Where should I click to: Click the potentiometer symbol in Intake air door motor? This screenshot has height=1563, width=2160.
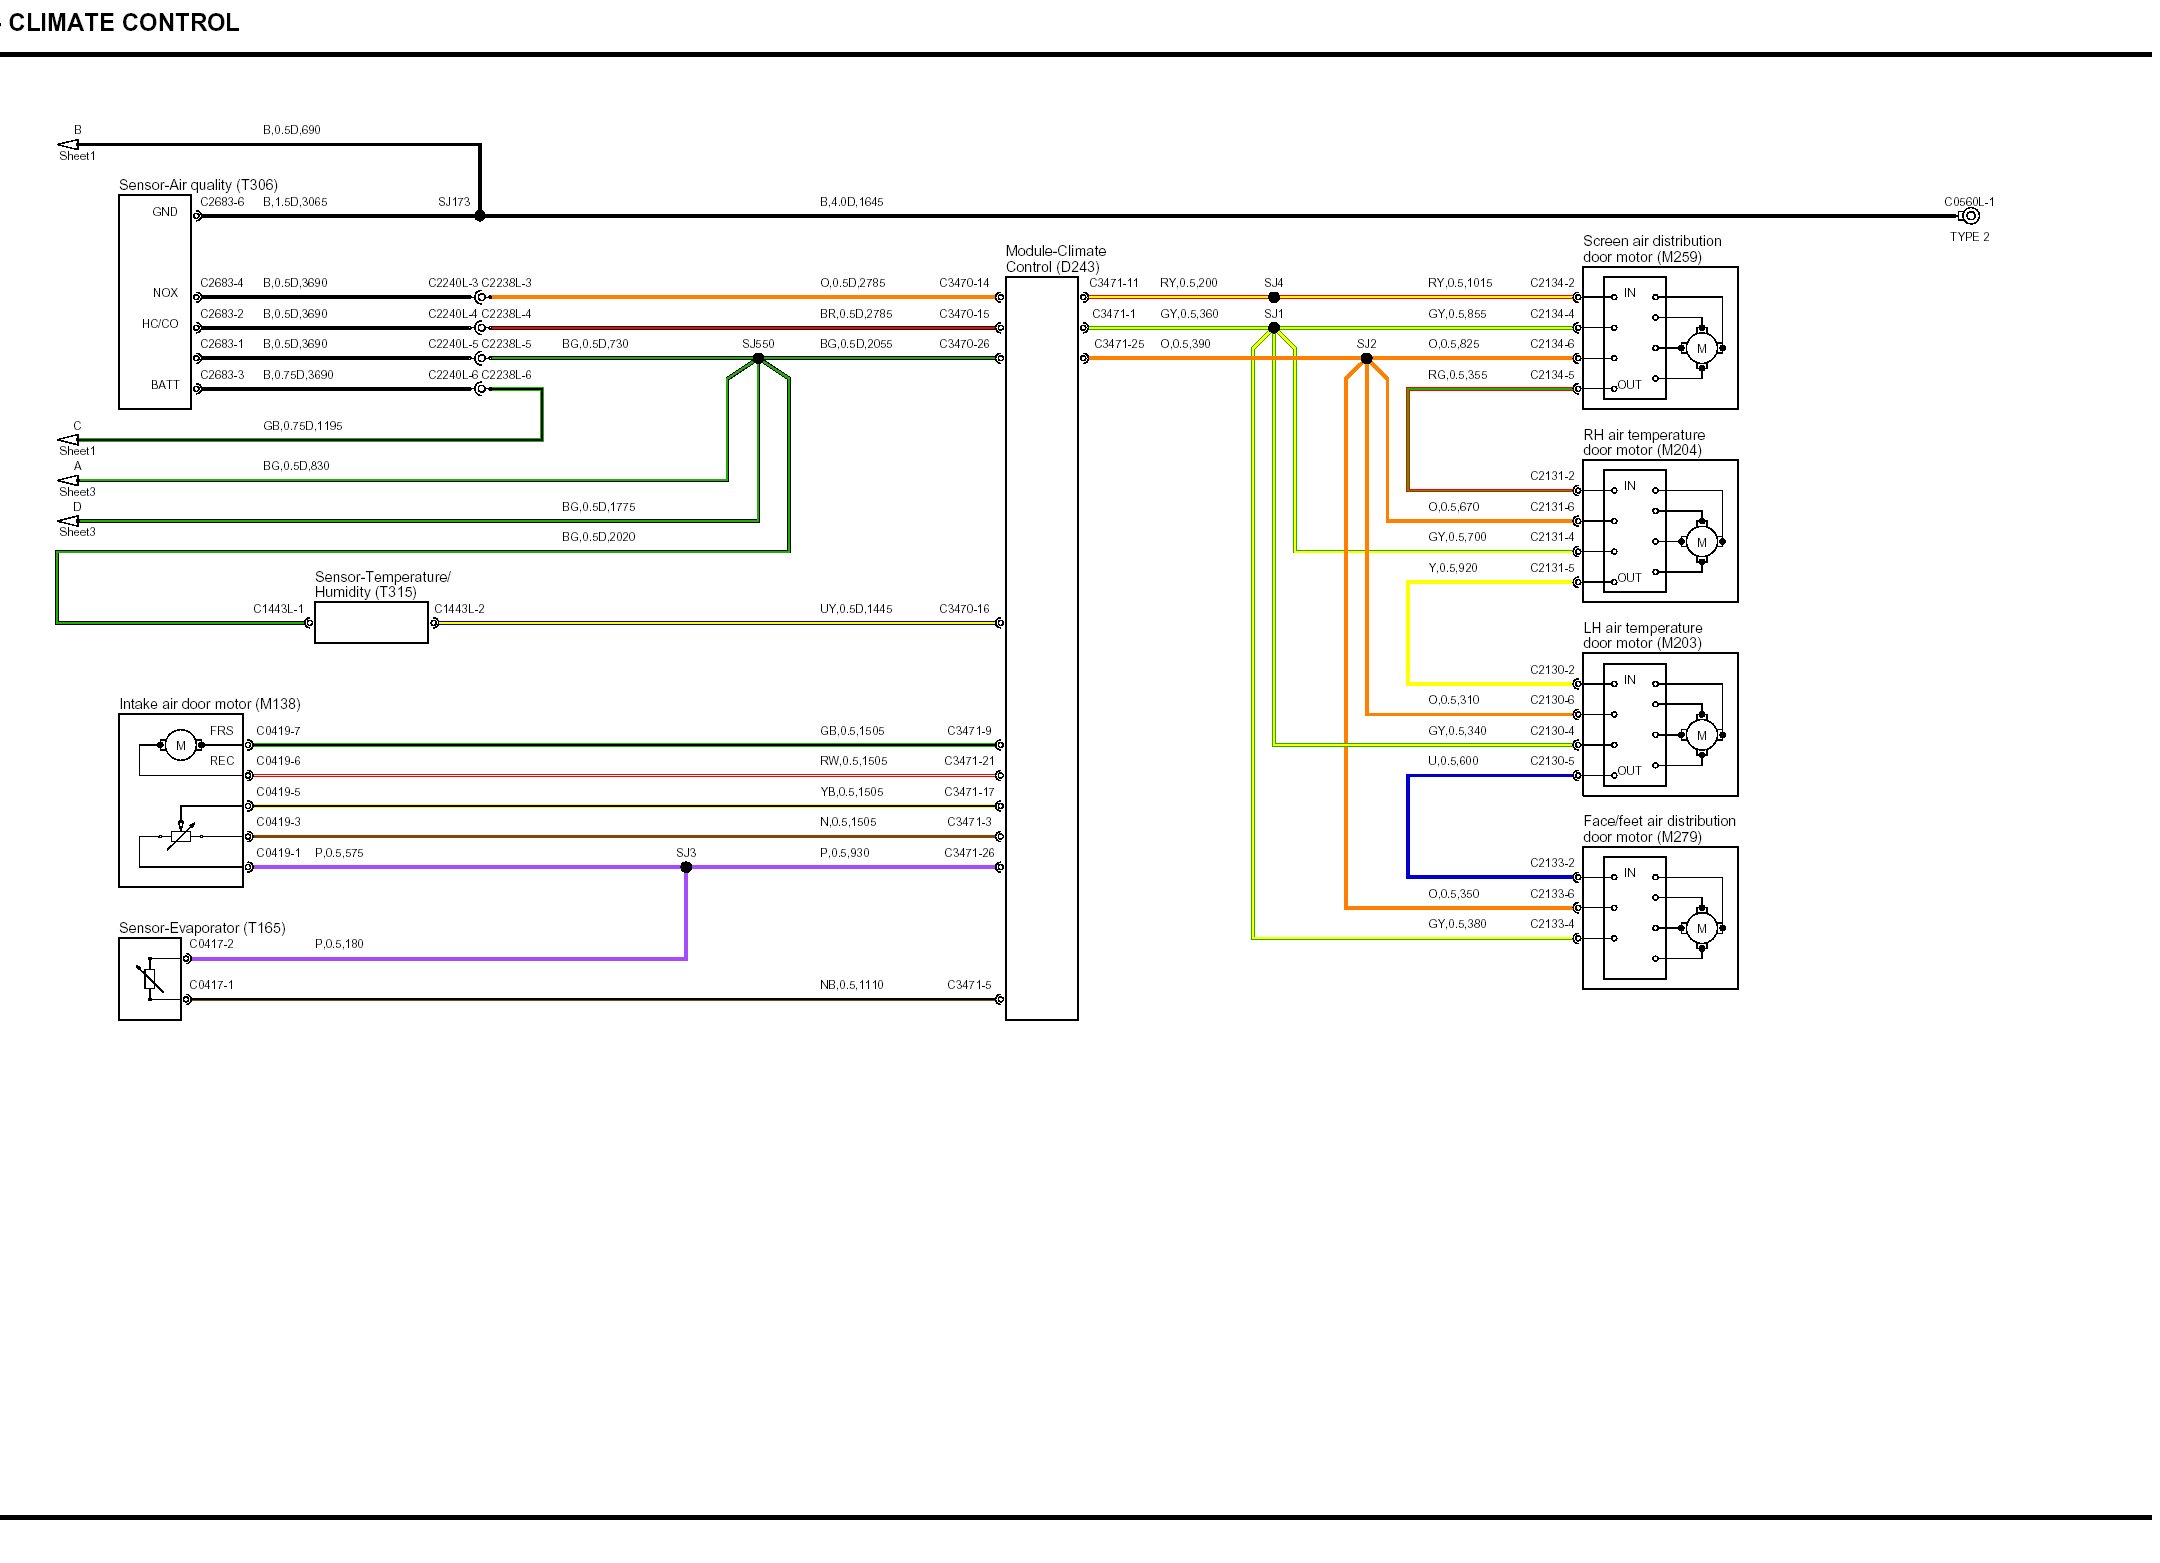coord(181,836)
